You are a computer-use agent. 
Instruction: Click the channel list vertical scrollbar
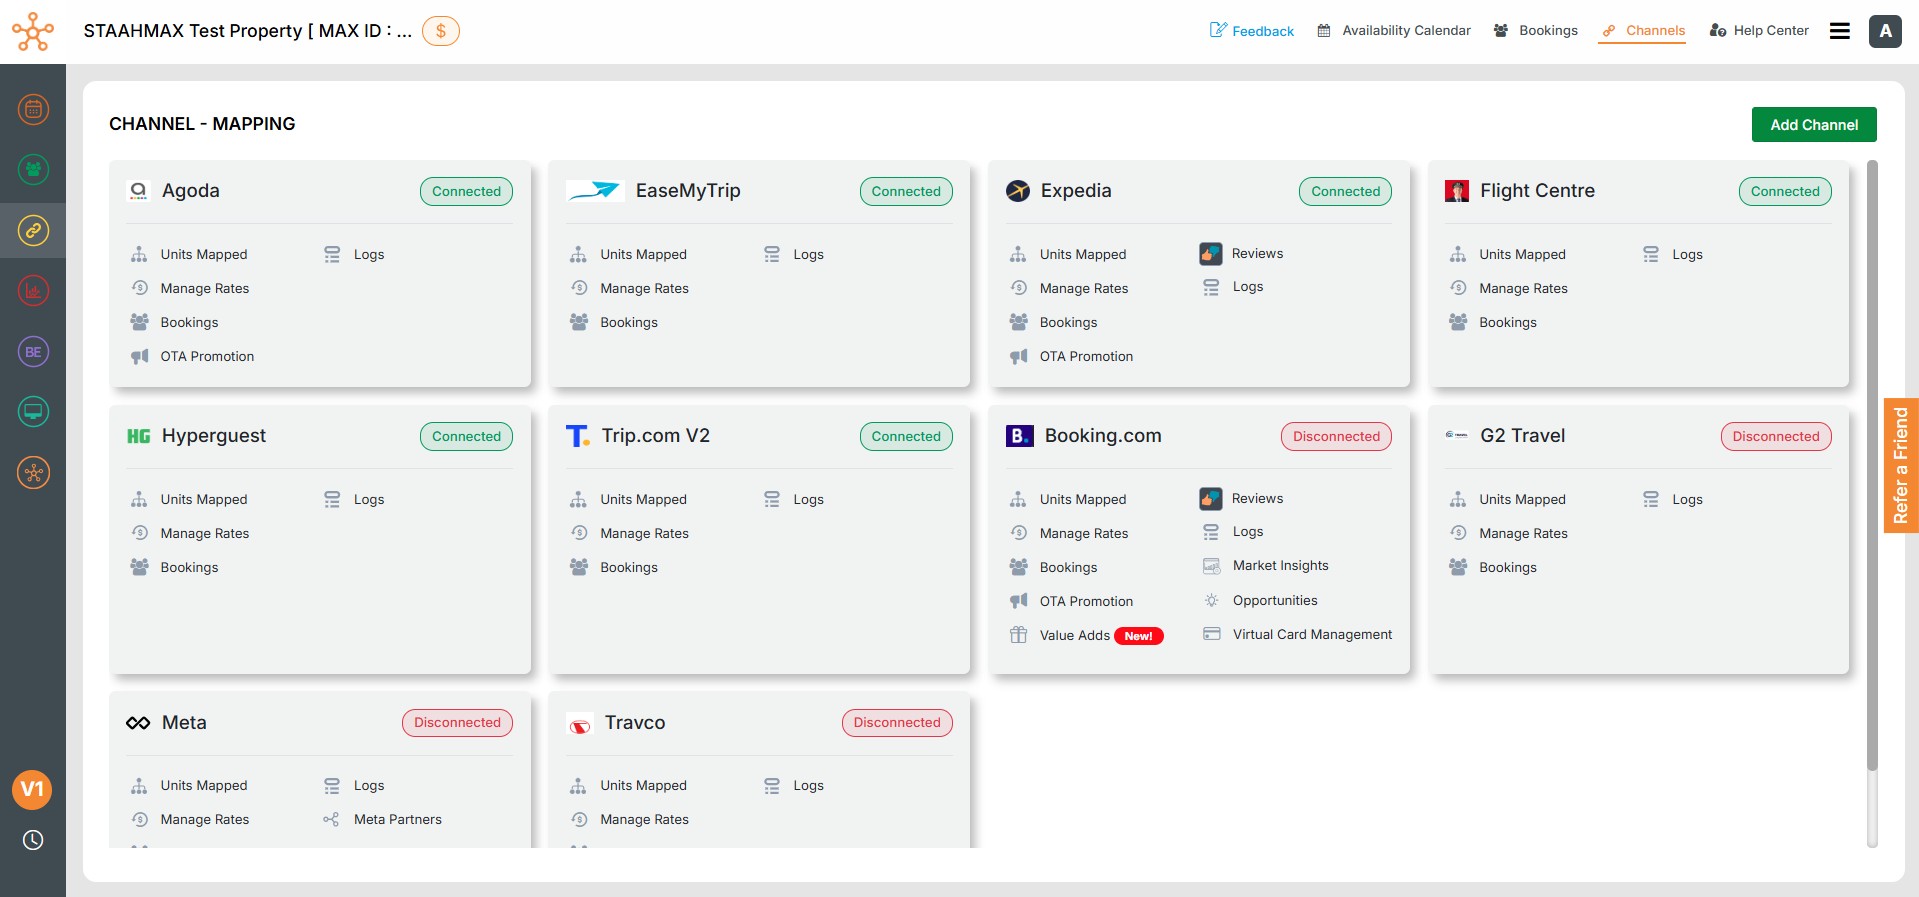click(x=1872, y=465)
